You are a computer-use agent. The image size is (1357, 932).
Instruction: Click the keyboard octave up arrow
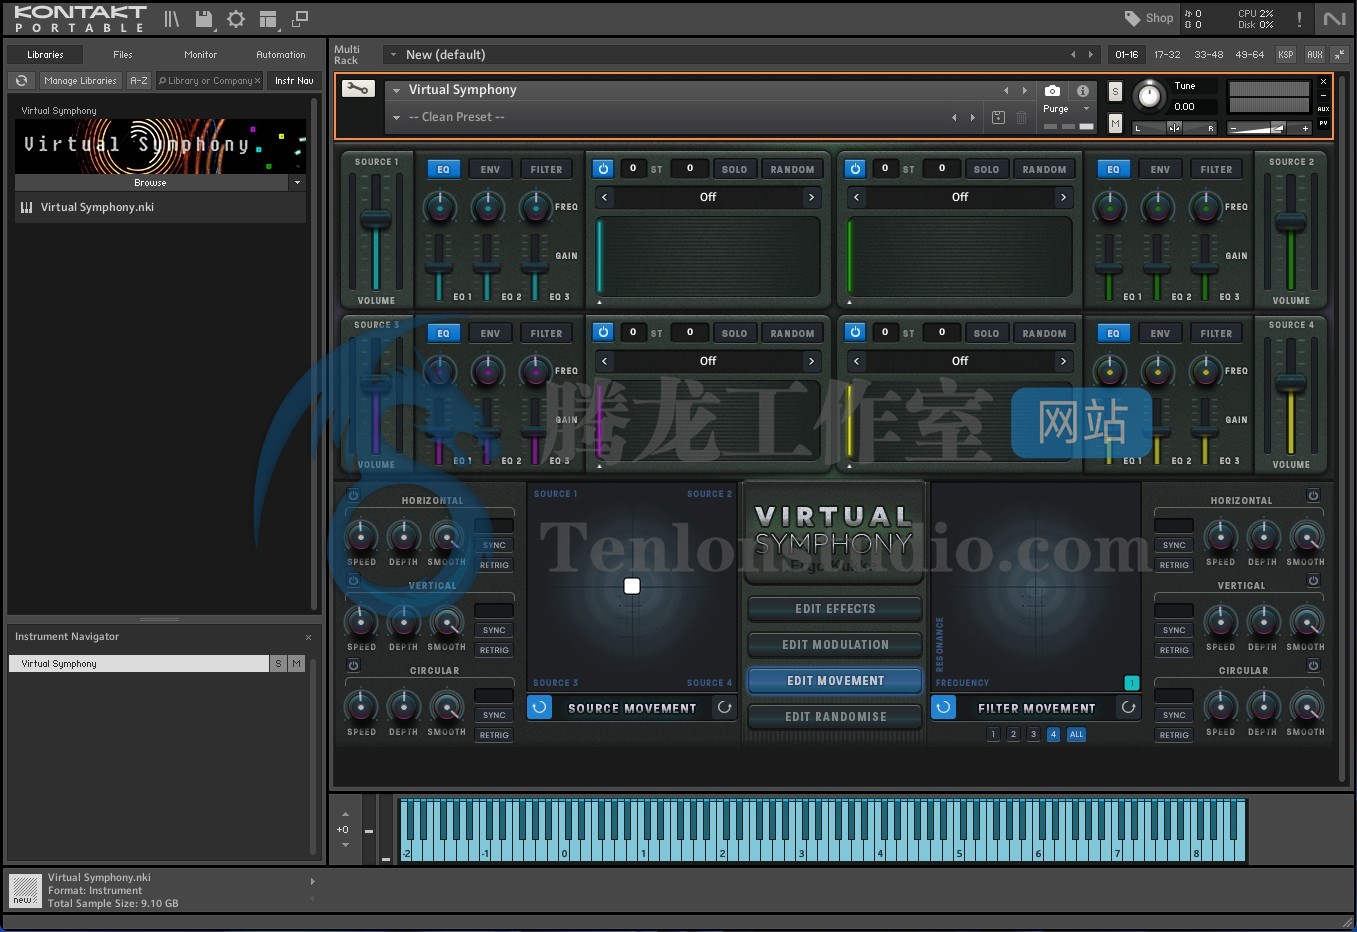click(x=345, y=814)
